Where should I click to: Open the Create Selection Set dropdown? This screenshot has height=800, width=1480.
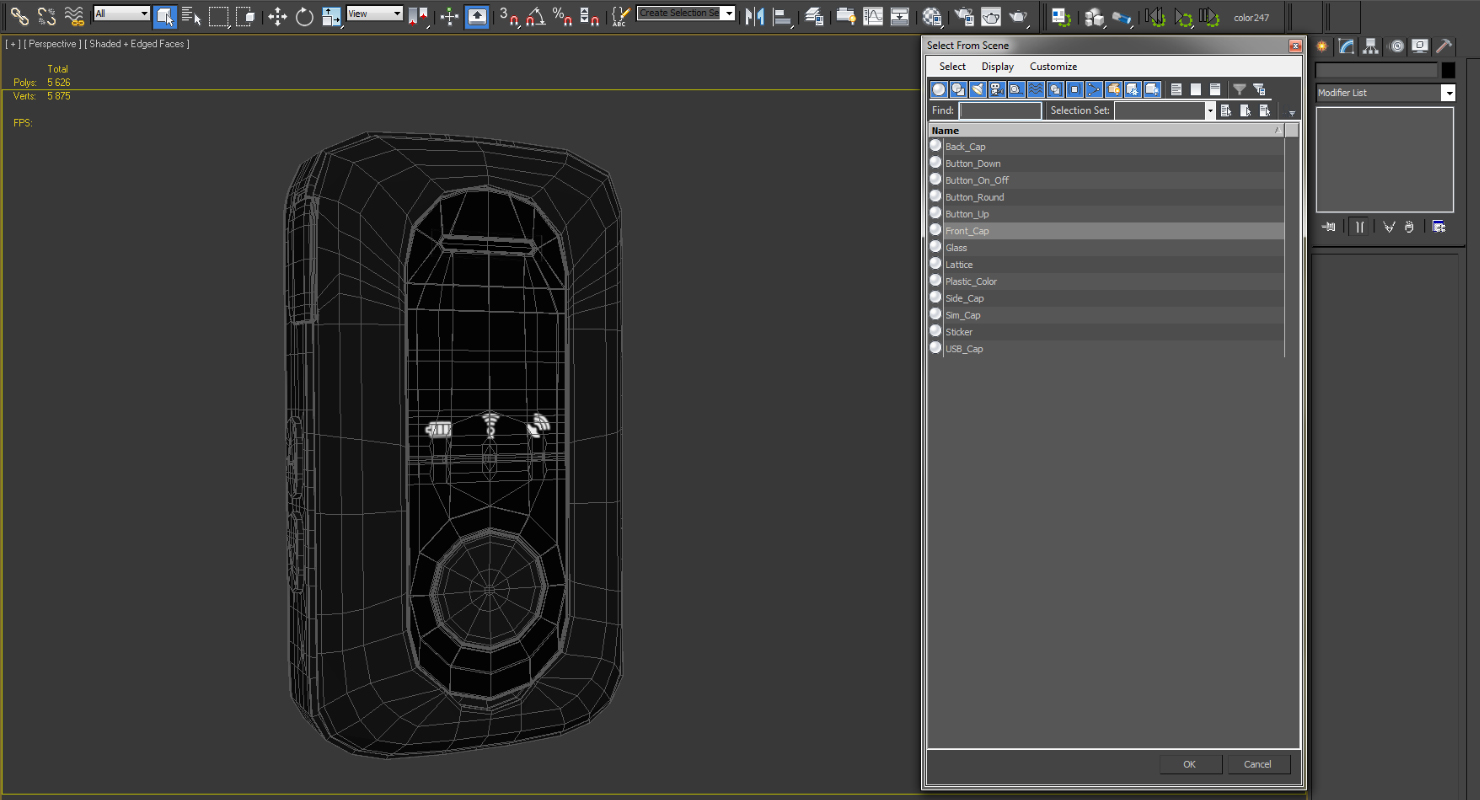point(686,13)
